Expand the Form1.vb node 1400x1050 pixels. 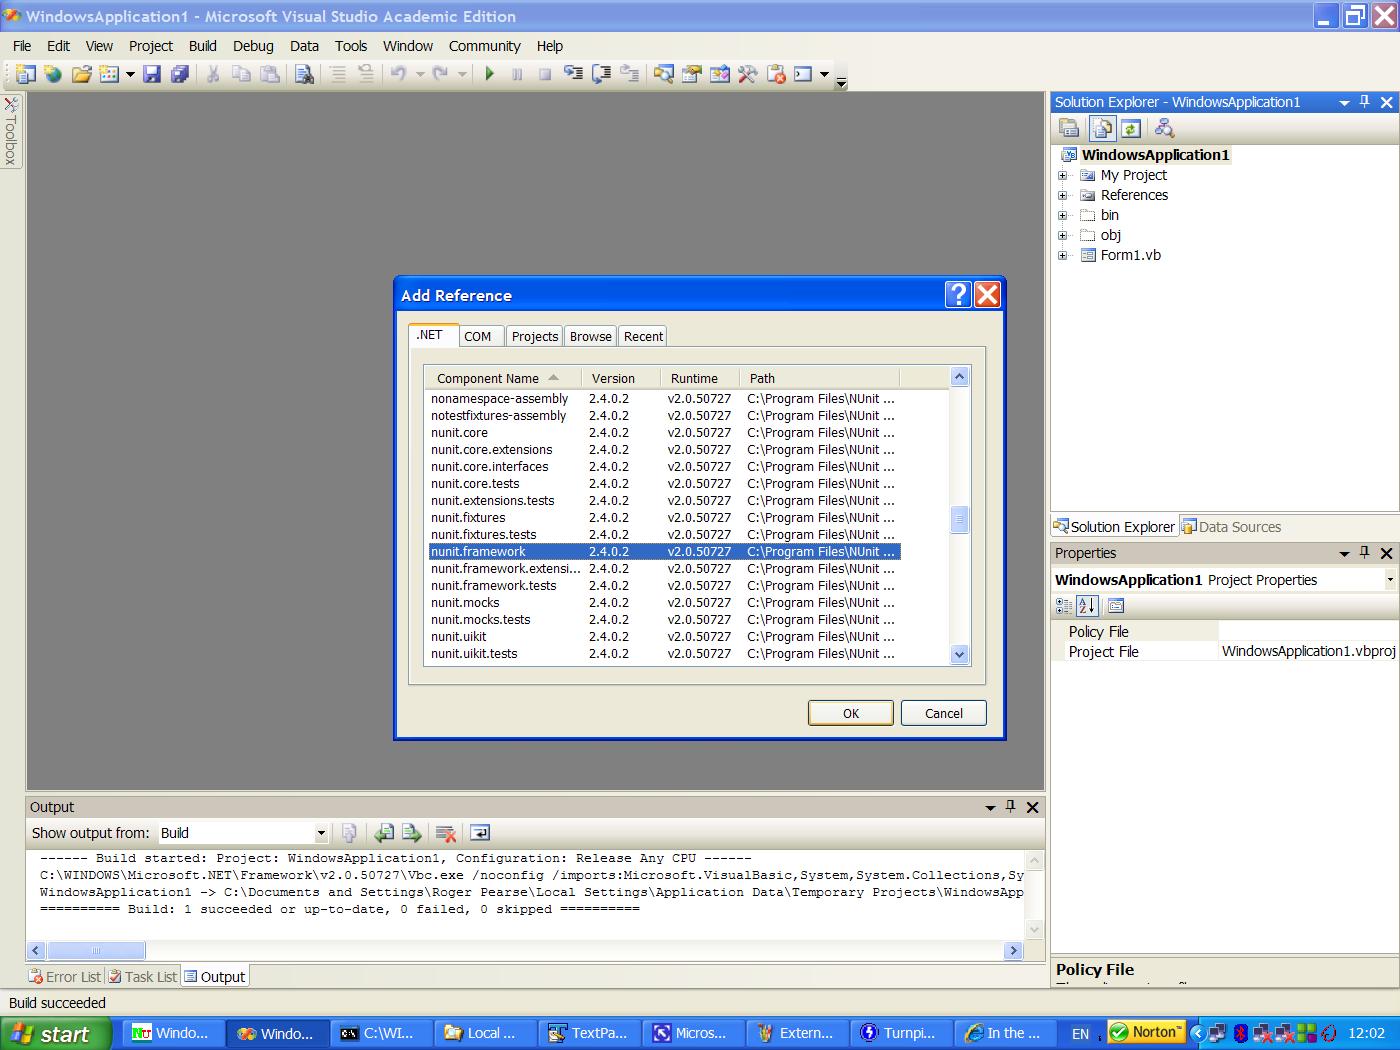[1063, 255]
